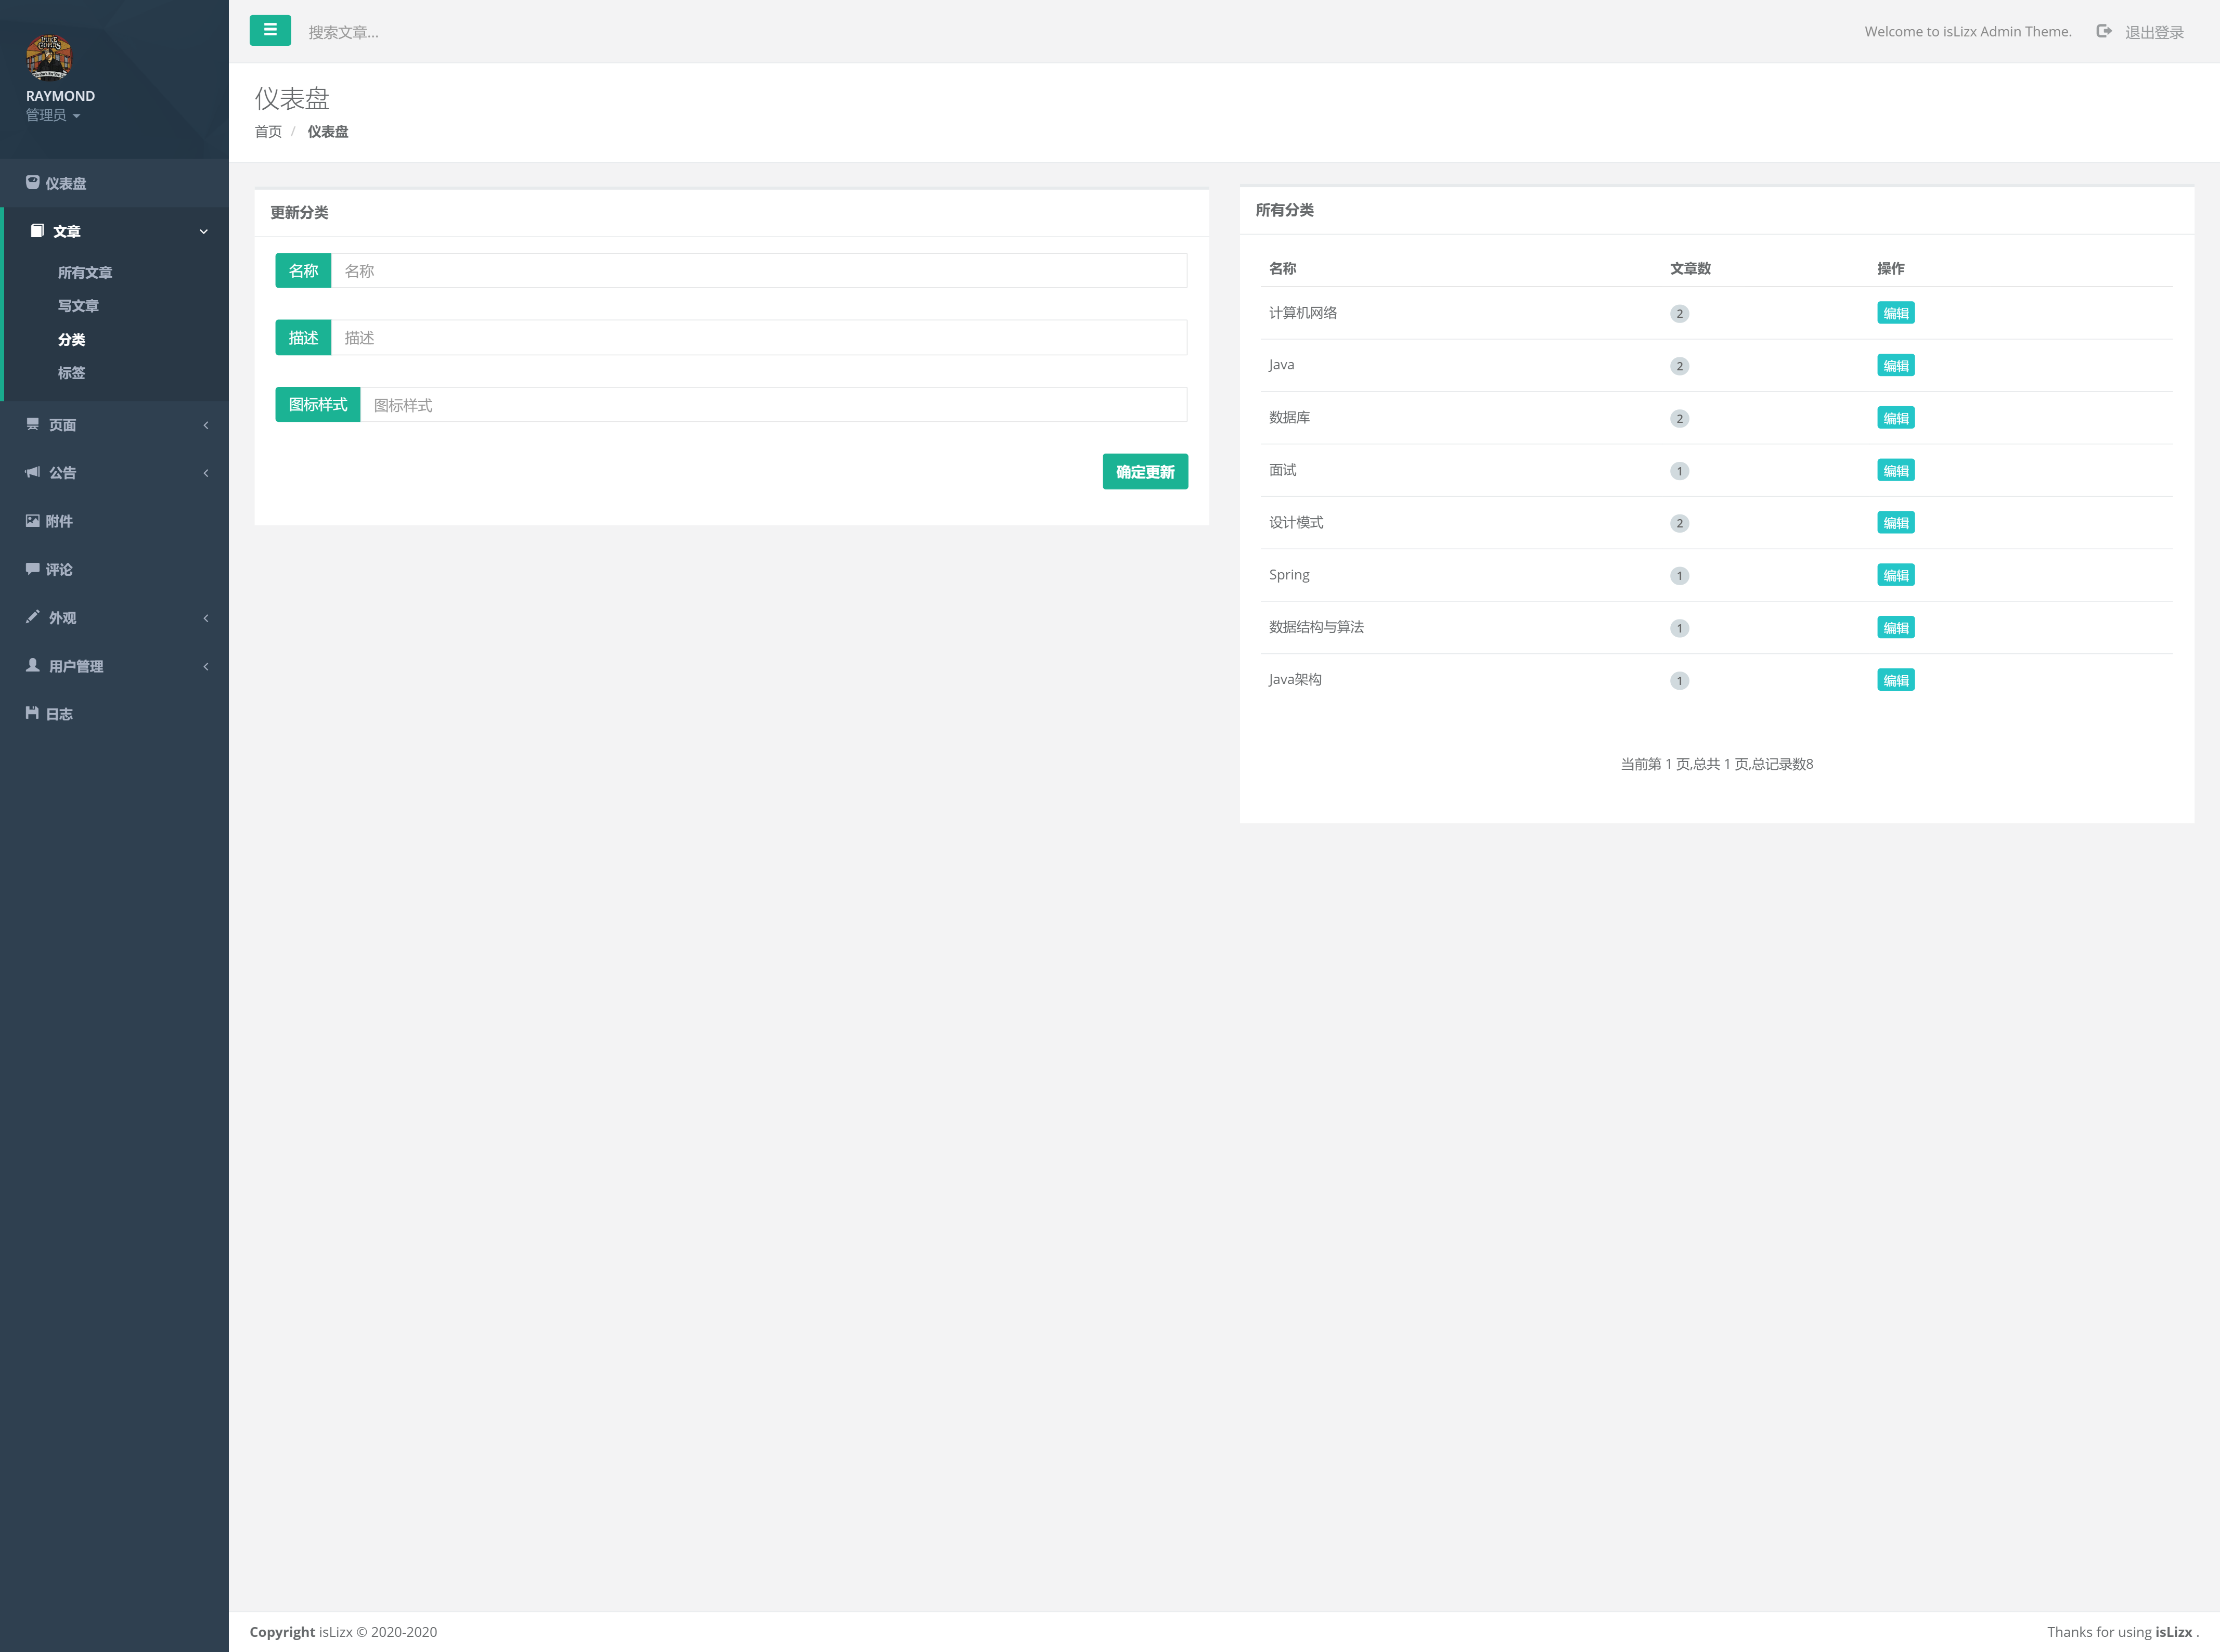Image resolution: width=2220 pixels, height=1652 pixels.
Task: Focus the 图标样式 input field
Action: (773, 405)
